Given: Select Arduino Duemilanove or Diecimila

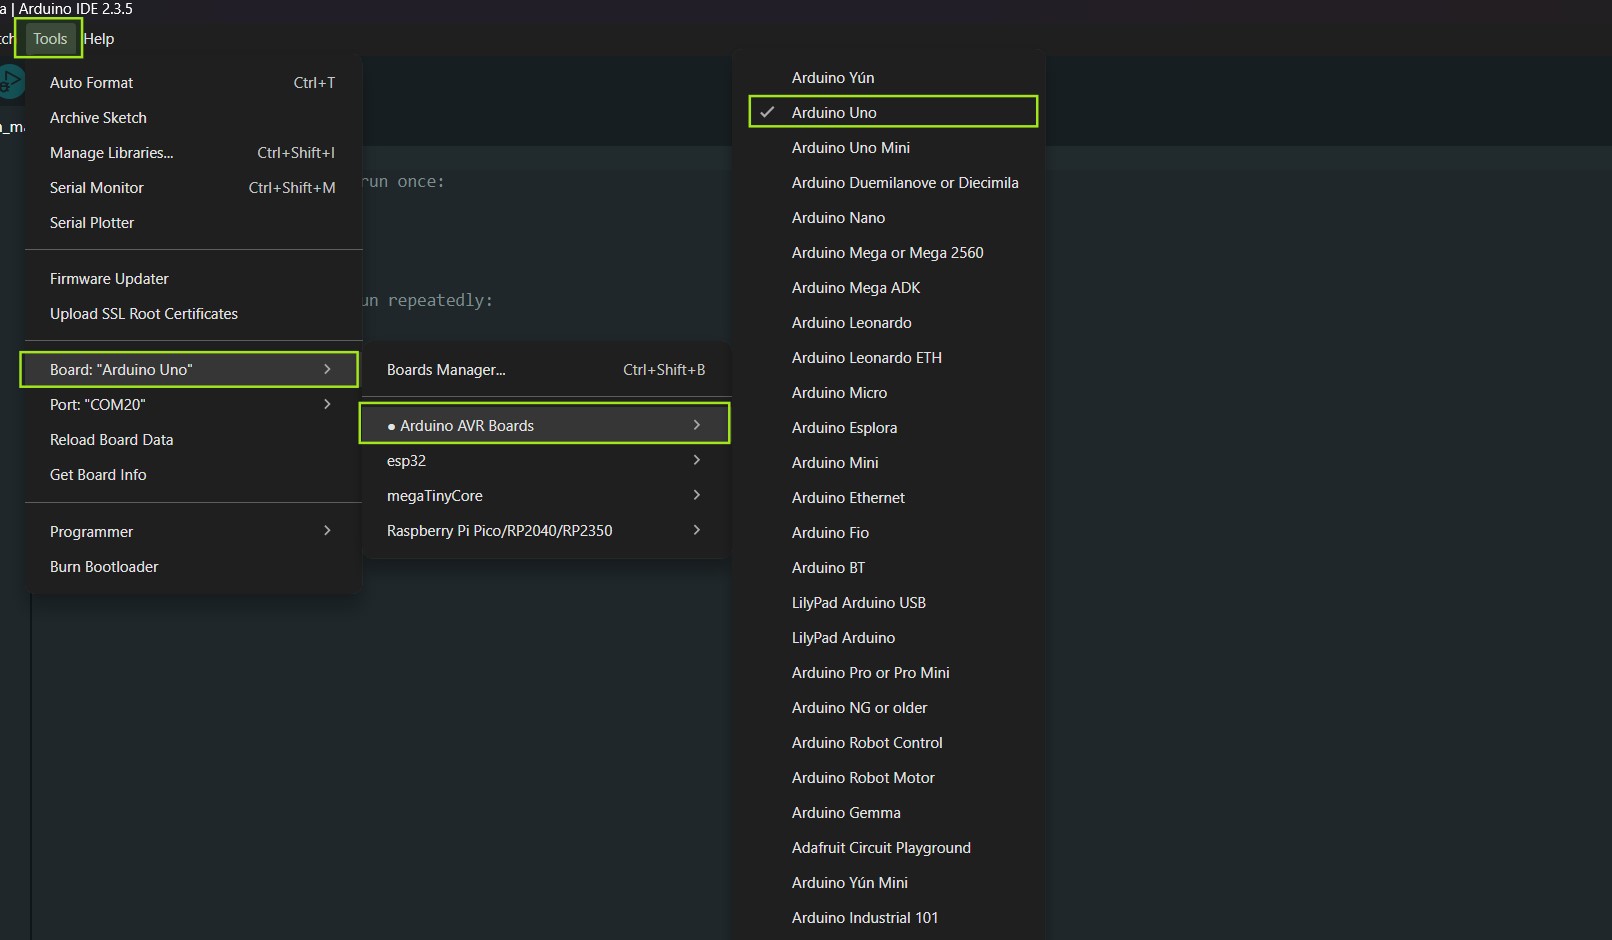Looking at the screenshot, I should coord(889,183).
